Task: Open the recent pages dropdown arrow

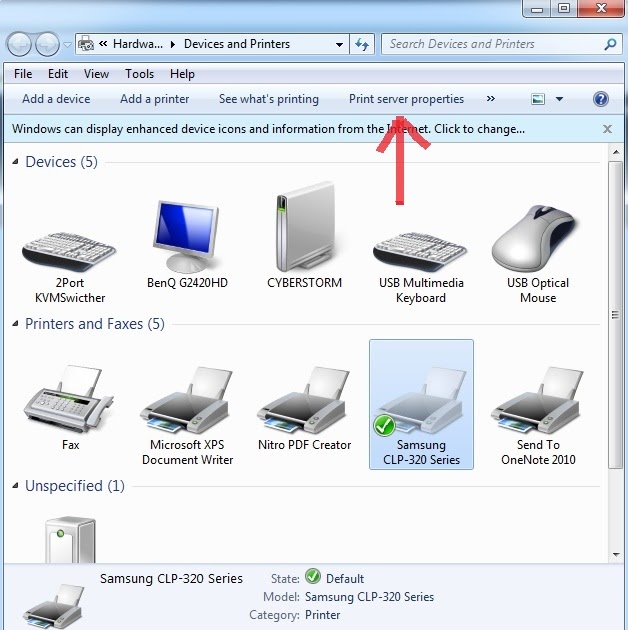Action: point(67,45)
